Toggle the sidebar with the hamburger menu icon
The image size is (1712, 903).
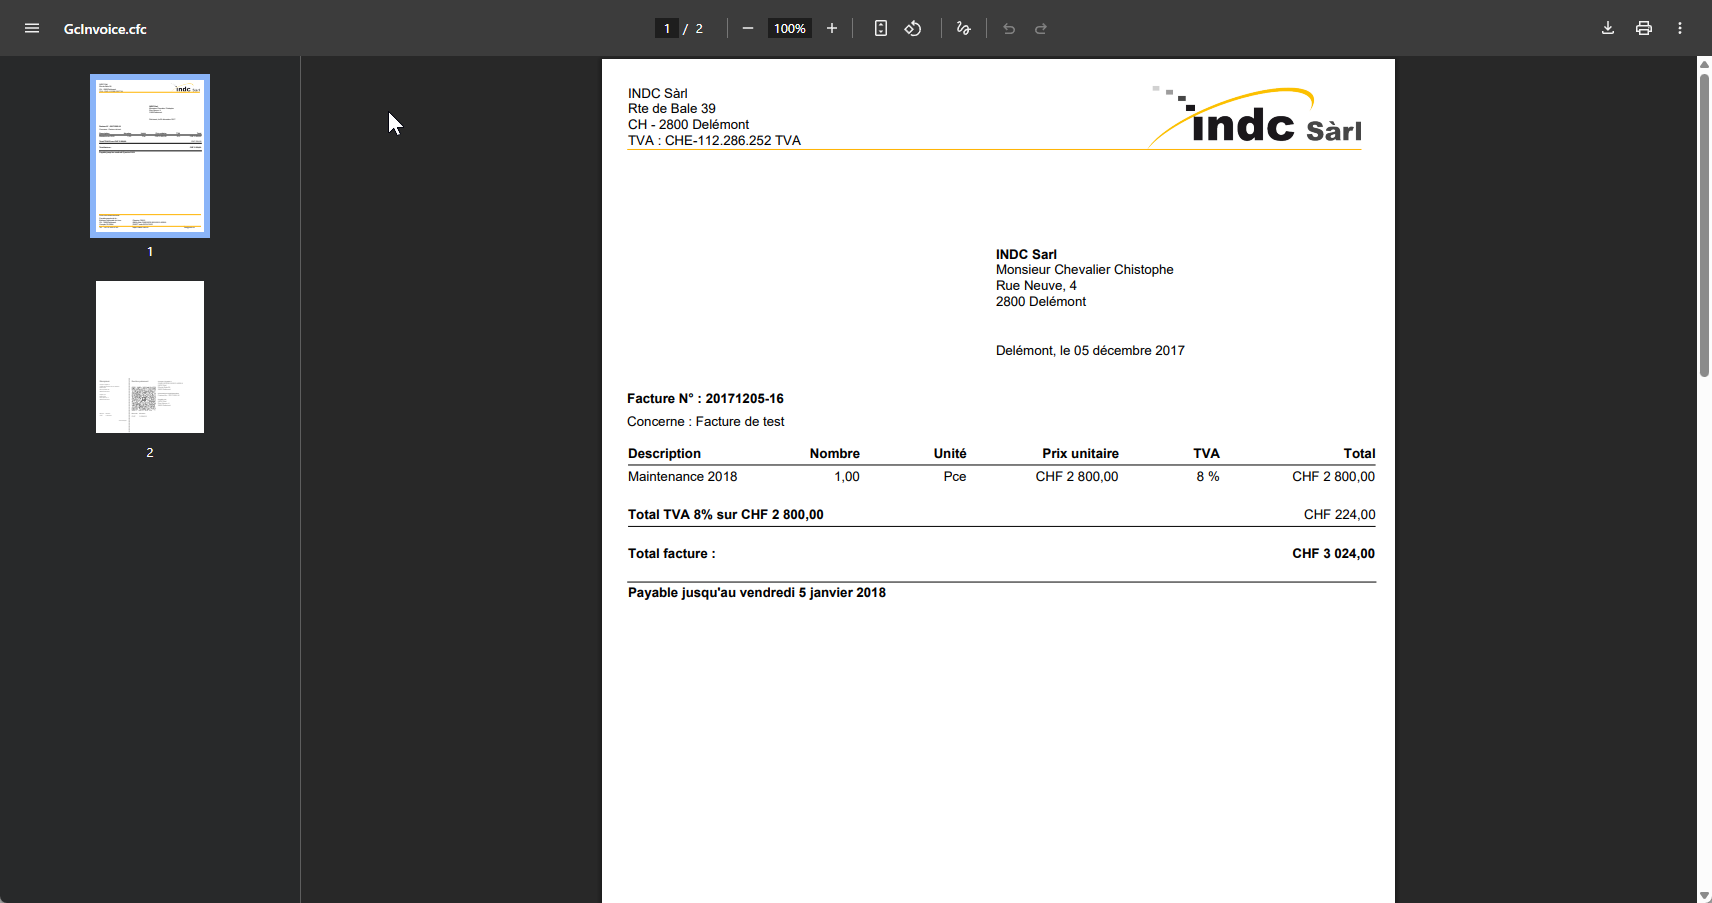[x=32, y=28]
